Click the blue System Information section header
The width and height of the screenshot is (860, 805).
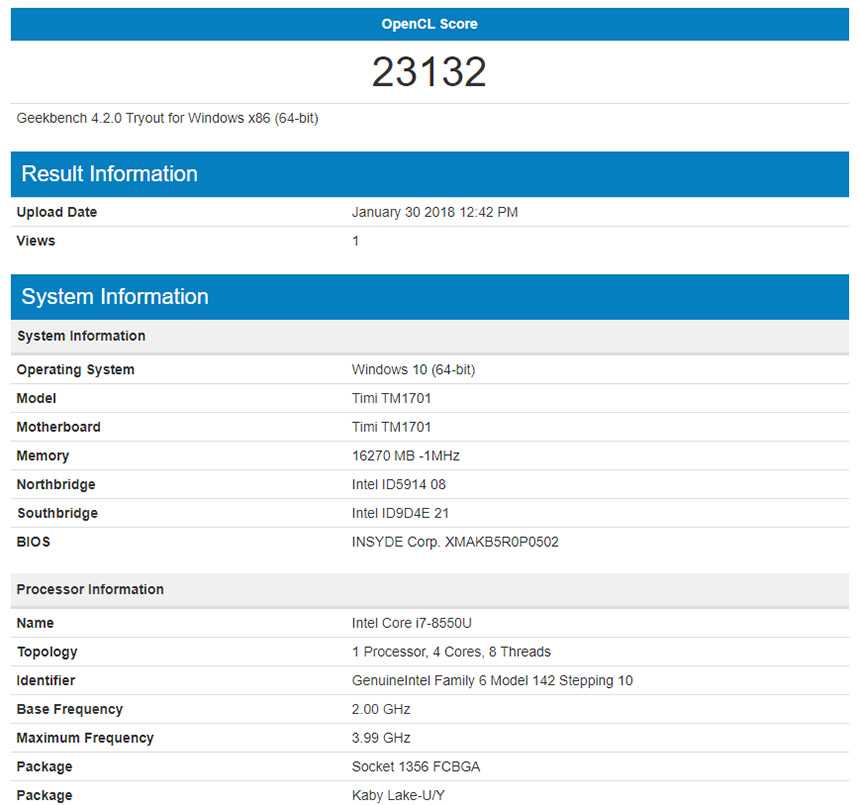[114, 297]
